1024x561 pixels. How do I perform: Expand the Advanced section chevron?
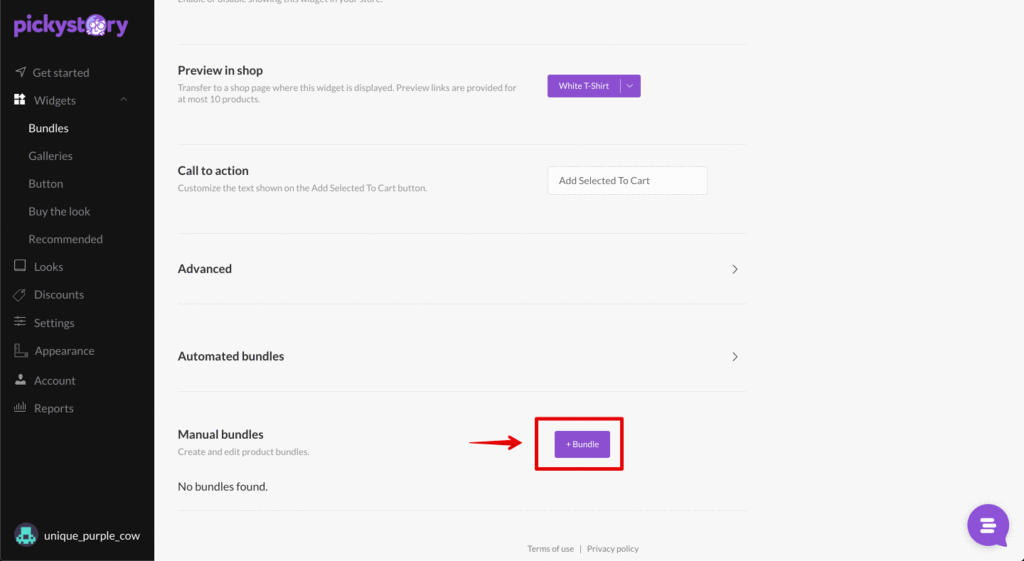click(x=735, y=269)
